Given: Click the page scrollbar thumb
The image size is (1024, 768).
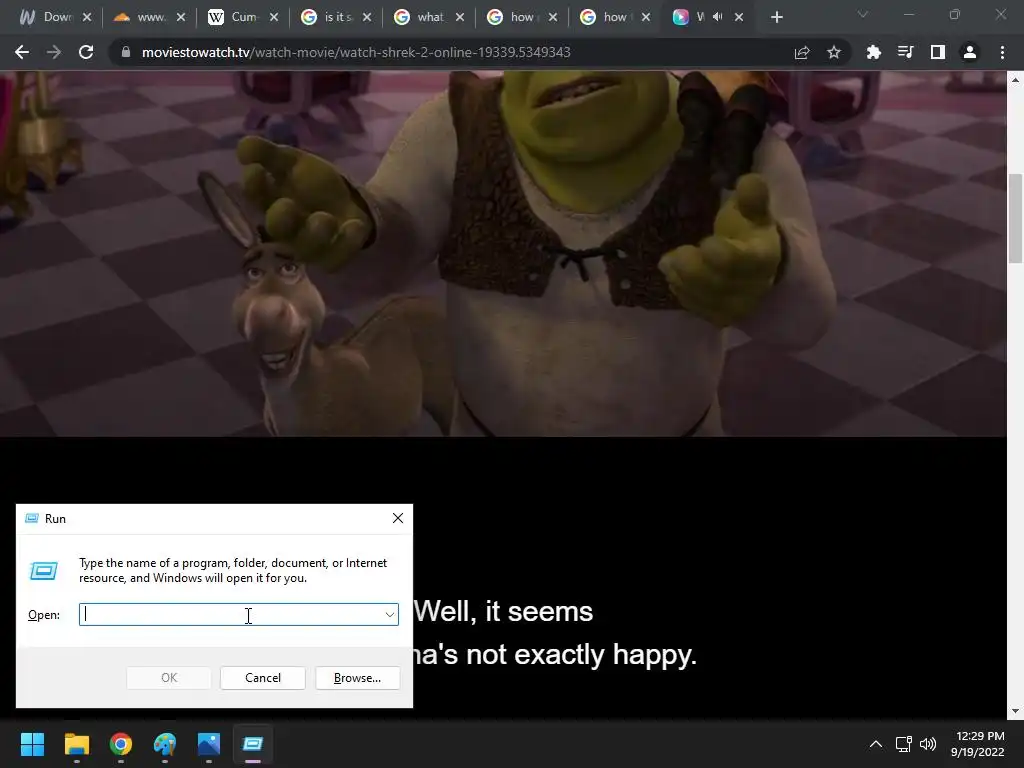Looking at the screenshot, I should pos(1015,219).
